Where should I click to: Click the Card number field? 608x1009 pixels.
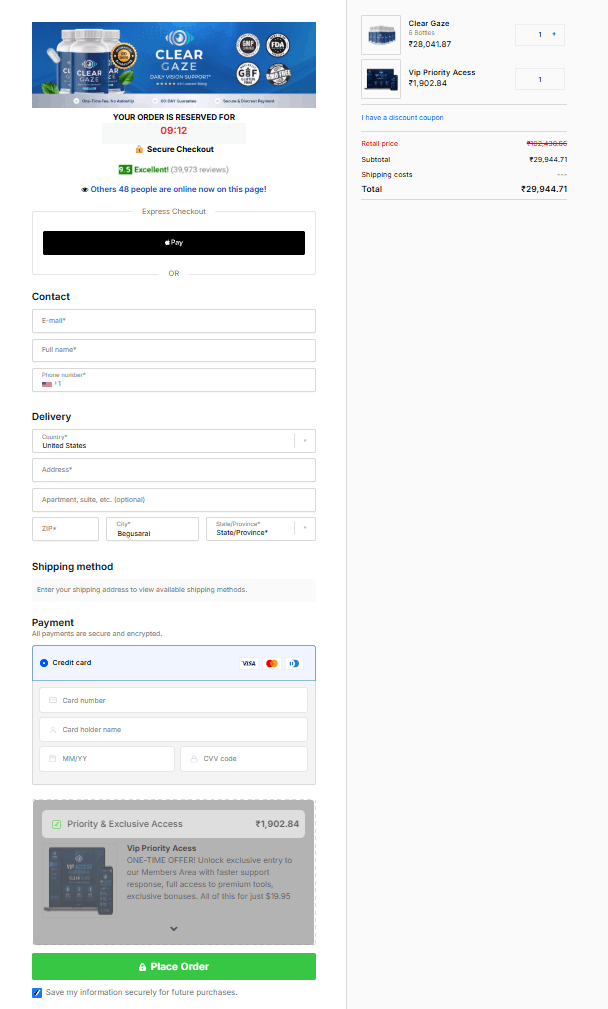[174, 700]
